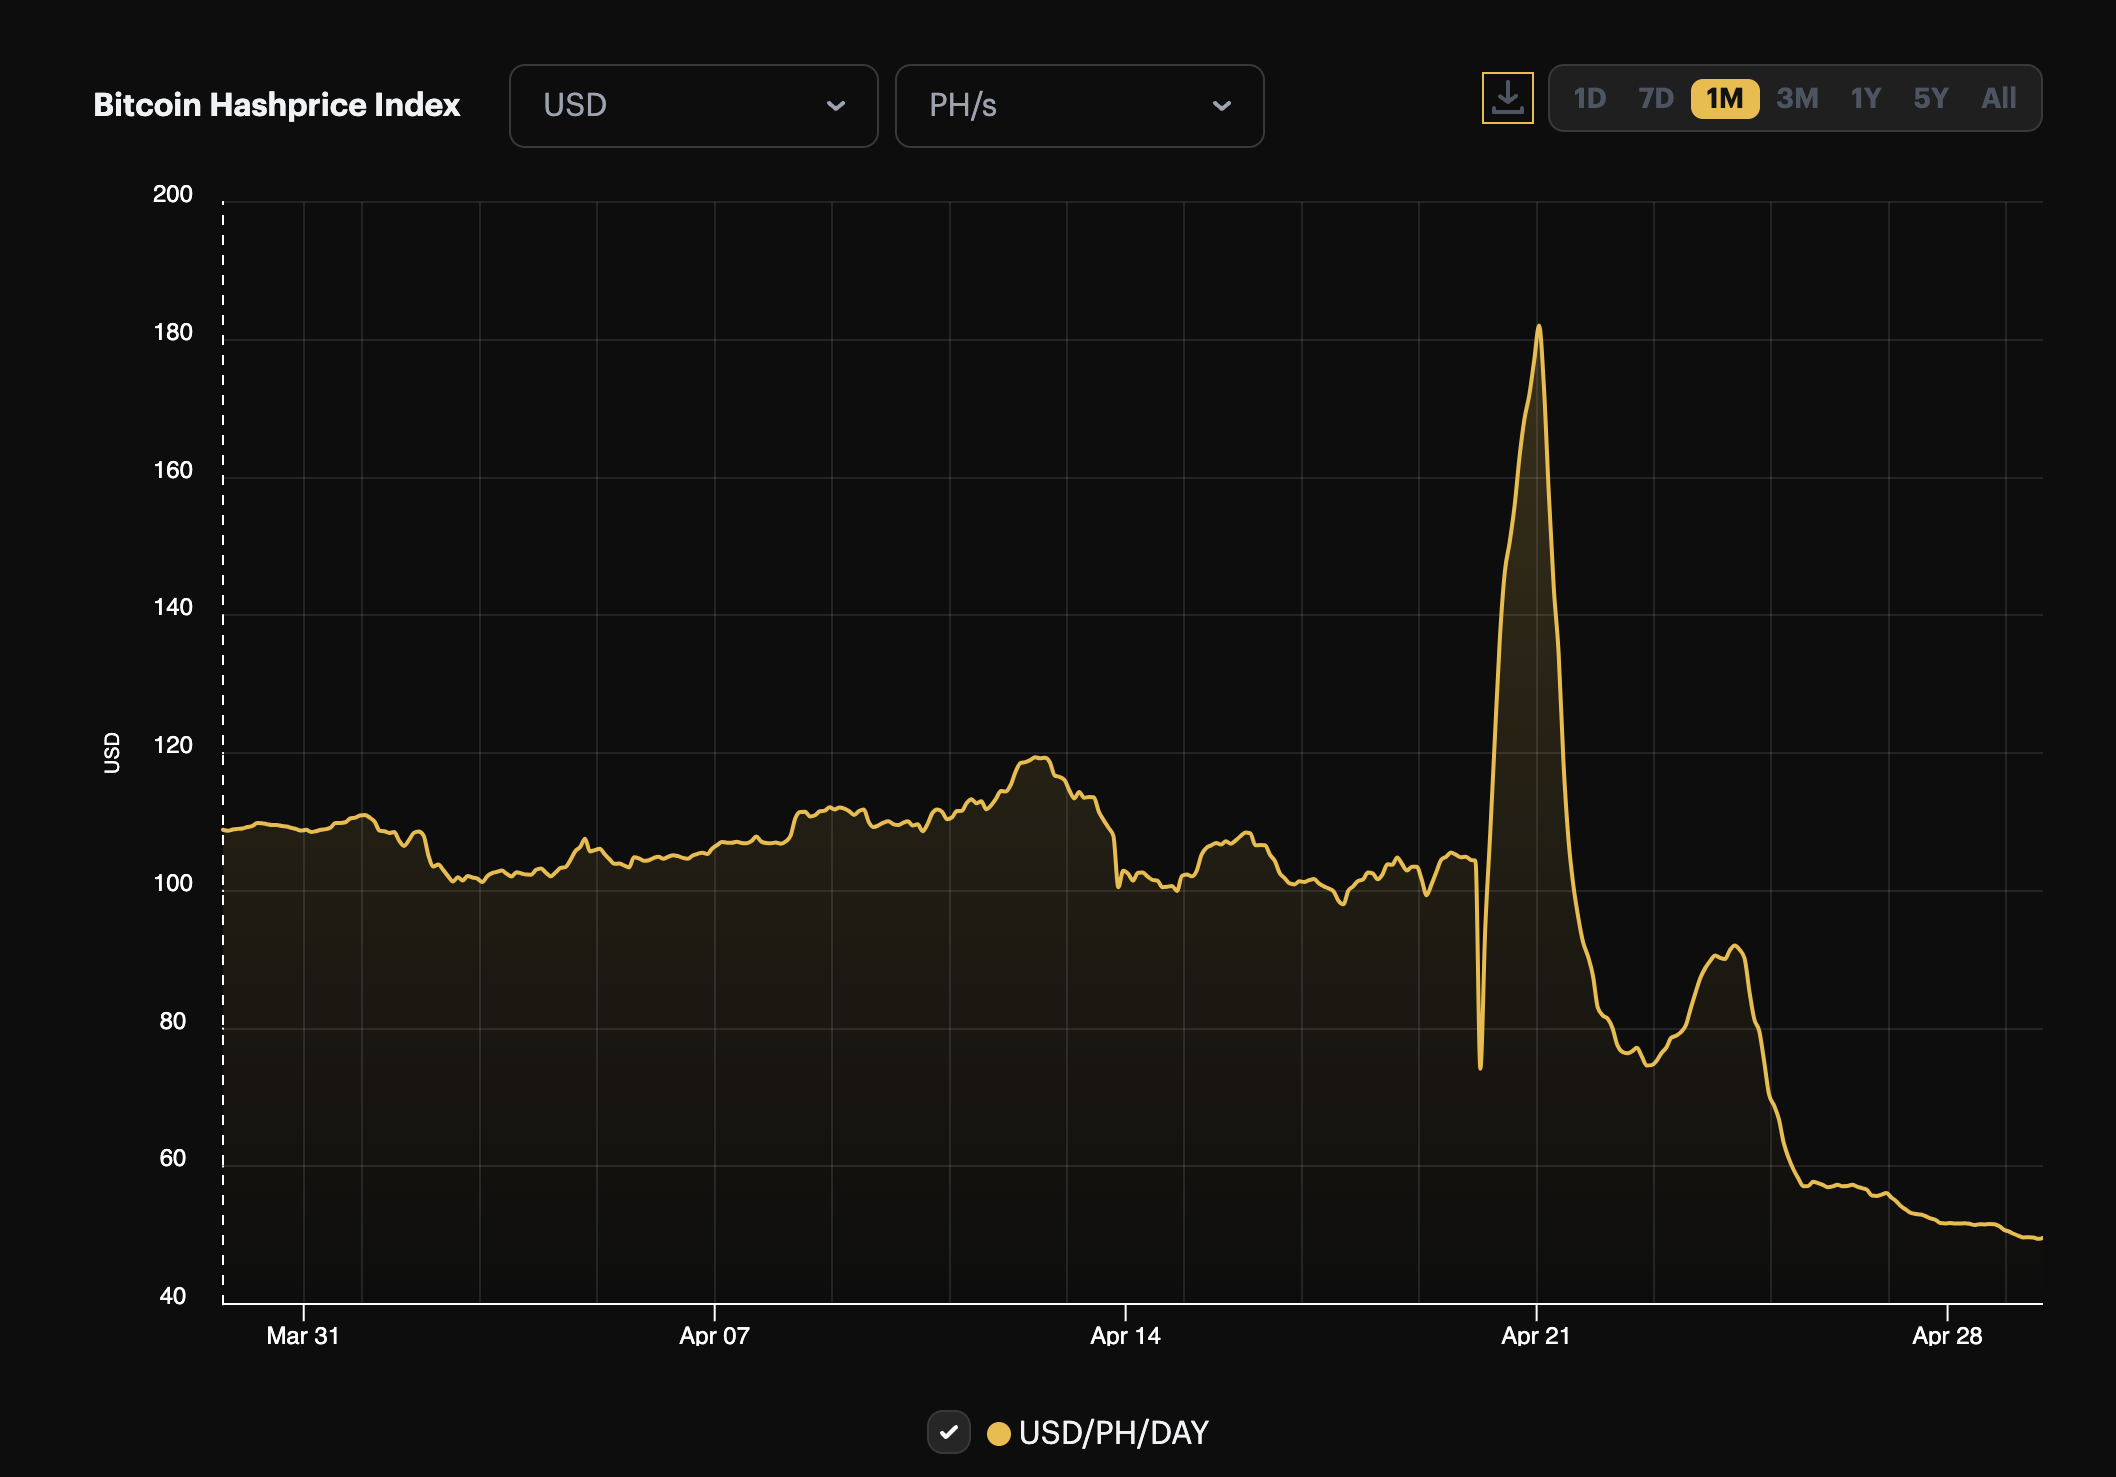Screen dimensions: 2116x1477
Task: Click the yellow USD/PH/DAY legend dot
Action: tap(998, 1433)
